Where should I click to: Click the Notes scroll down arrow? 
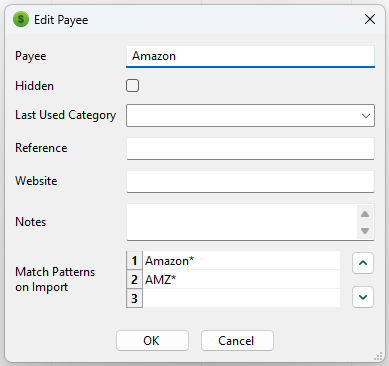click(365, 231)
